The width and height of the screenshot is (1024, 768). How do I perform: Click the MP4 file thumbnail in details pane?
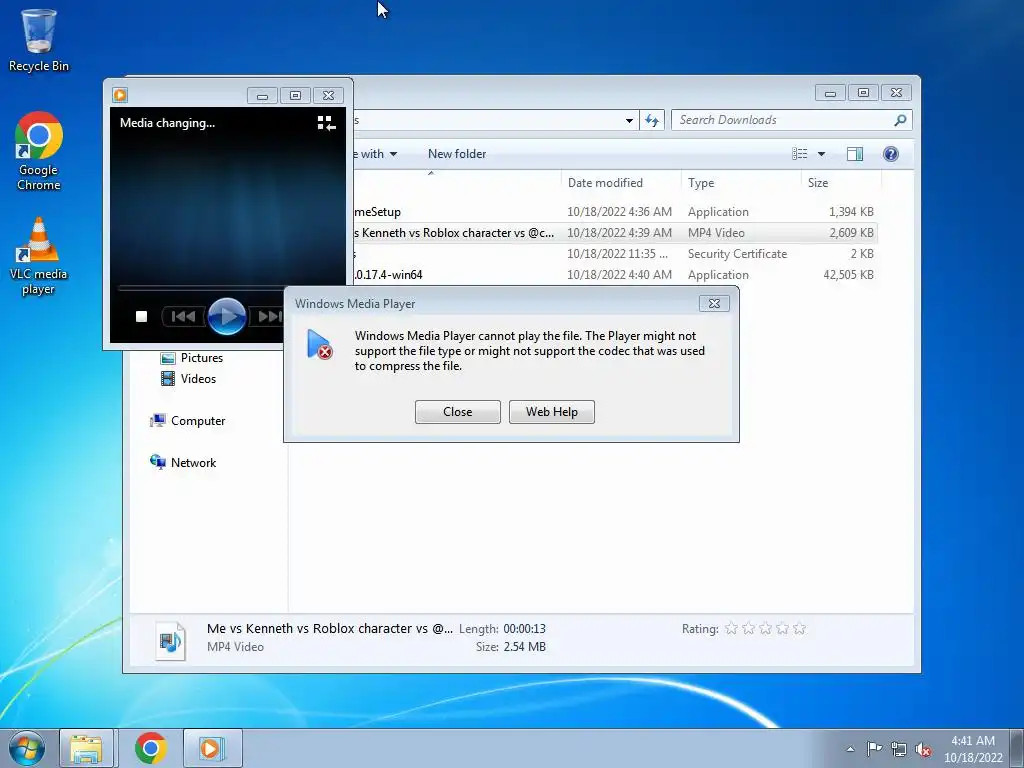170,640
